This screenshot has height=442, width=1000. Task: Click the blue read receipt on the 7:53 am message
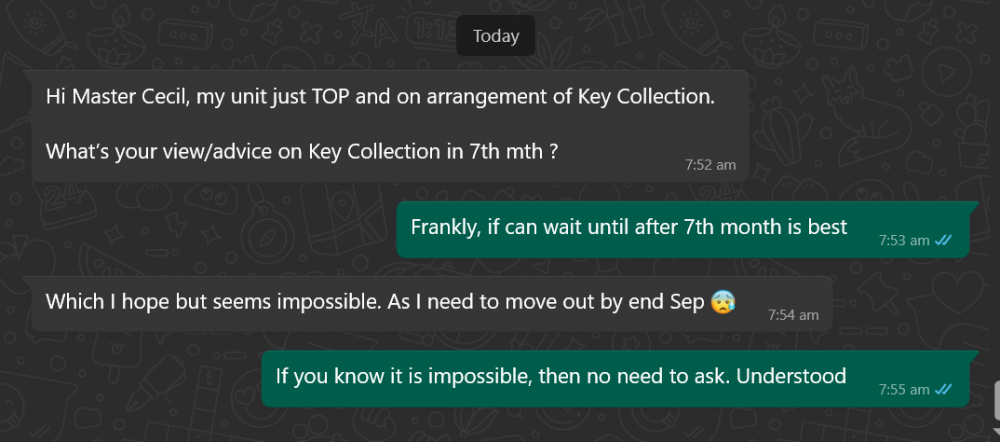click(x=945, y=240)
